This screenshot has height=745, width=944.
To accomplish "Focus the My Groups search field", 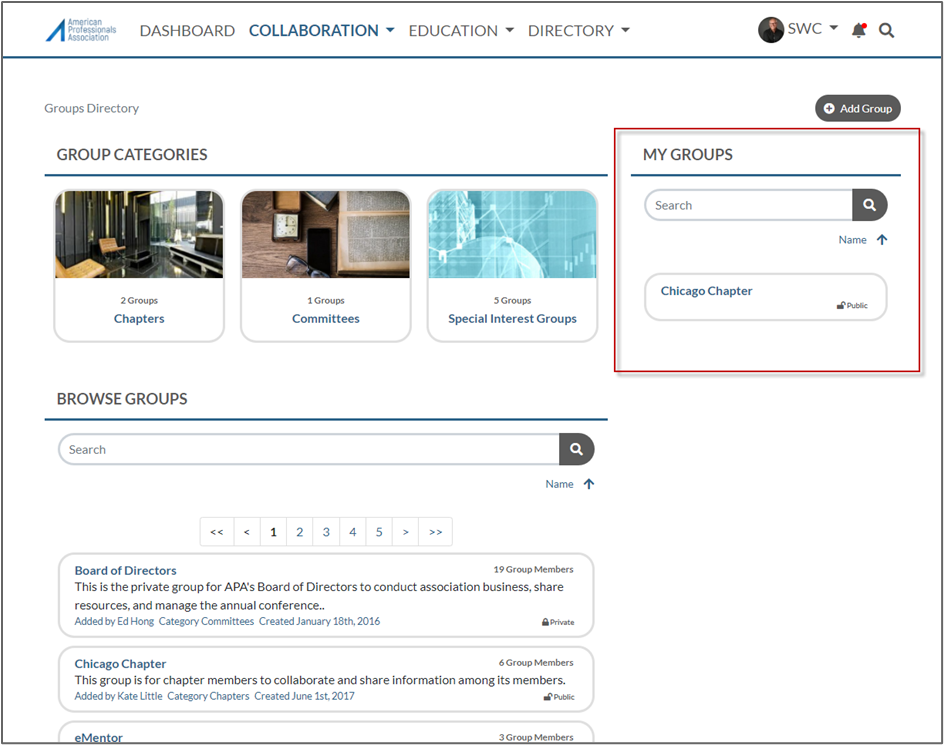I will [x=748, y=205].
